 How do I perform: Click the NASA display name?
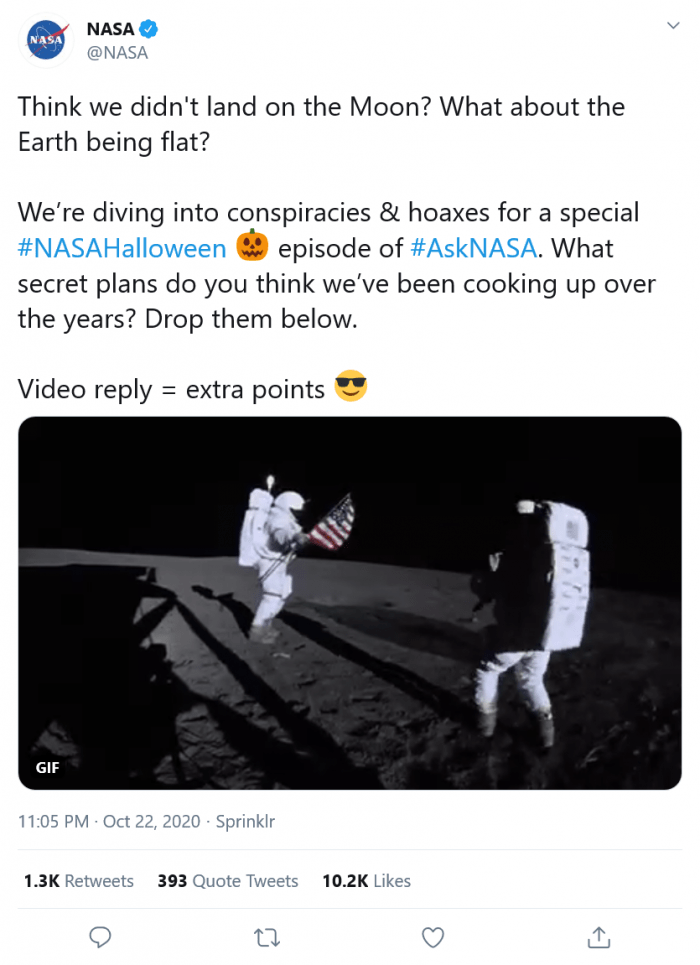[110, 29]
